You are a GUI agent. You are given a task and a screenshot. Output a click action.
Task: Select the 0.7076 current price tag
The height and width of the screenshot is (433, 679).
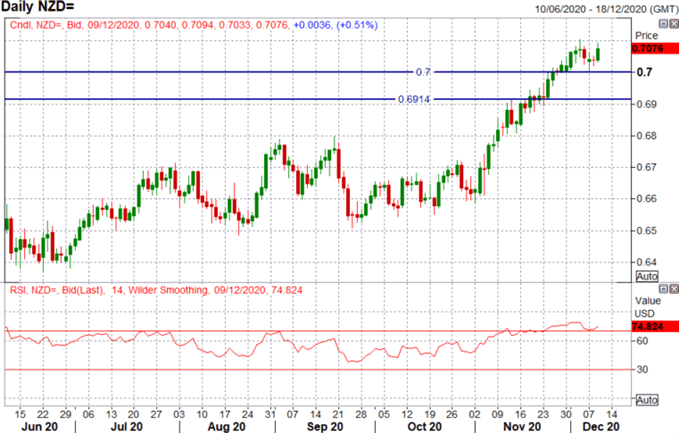point(655,48)
